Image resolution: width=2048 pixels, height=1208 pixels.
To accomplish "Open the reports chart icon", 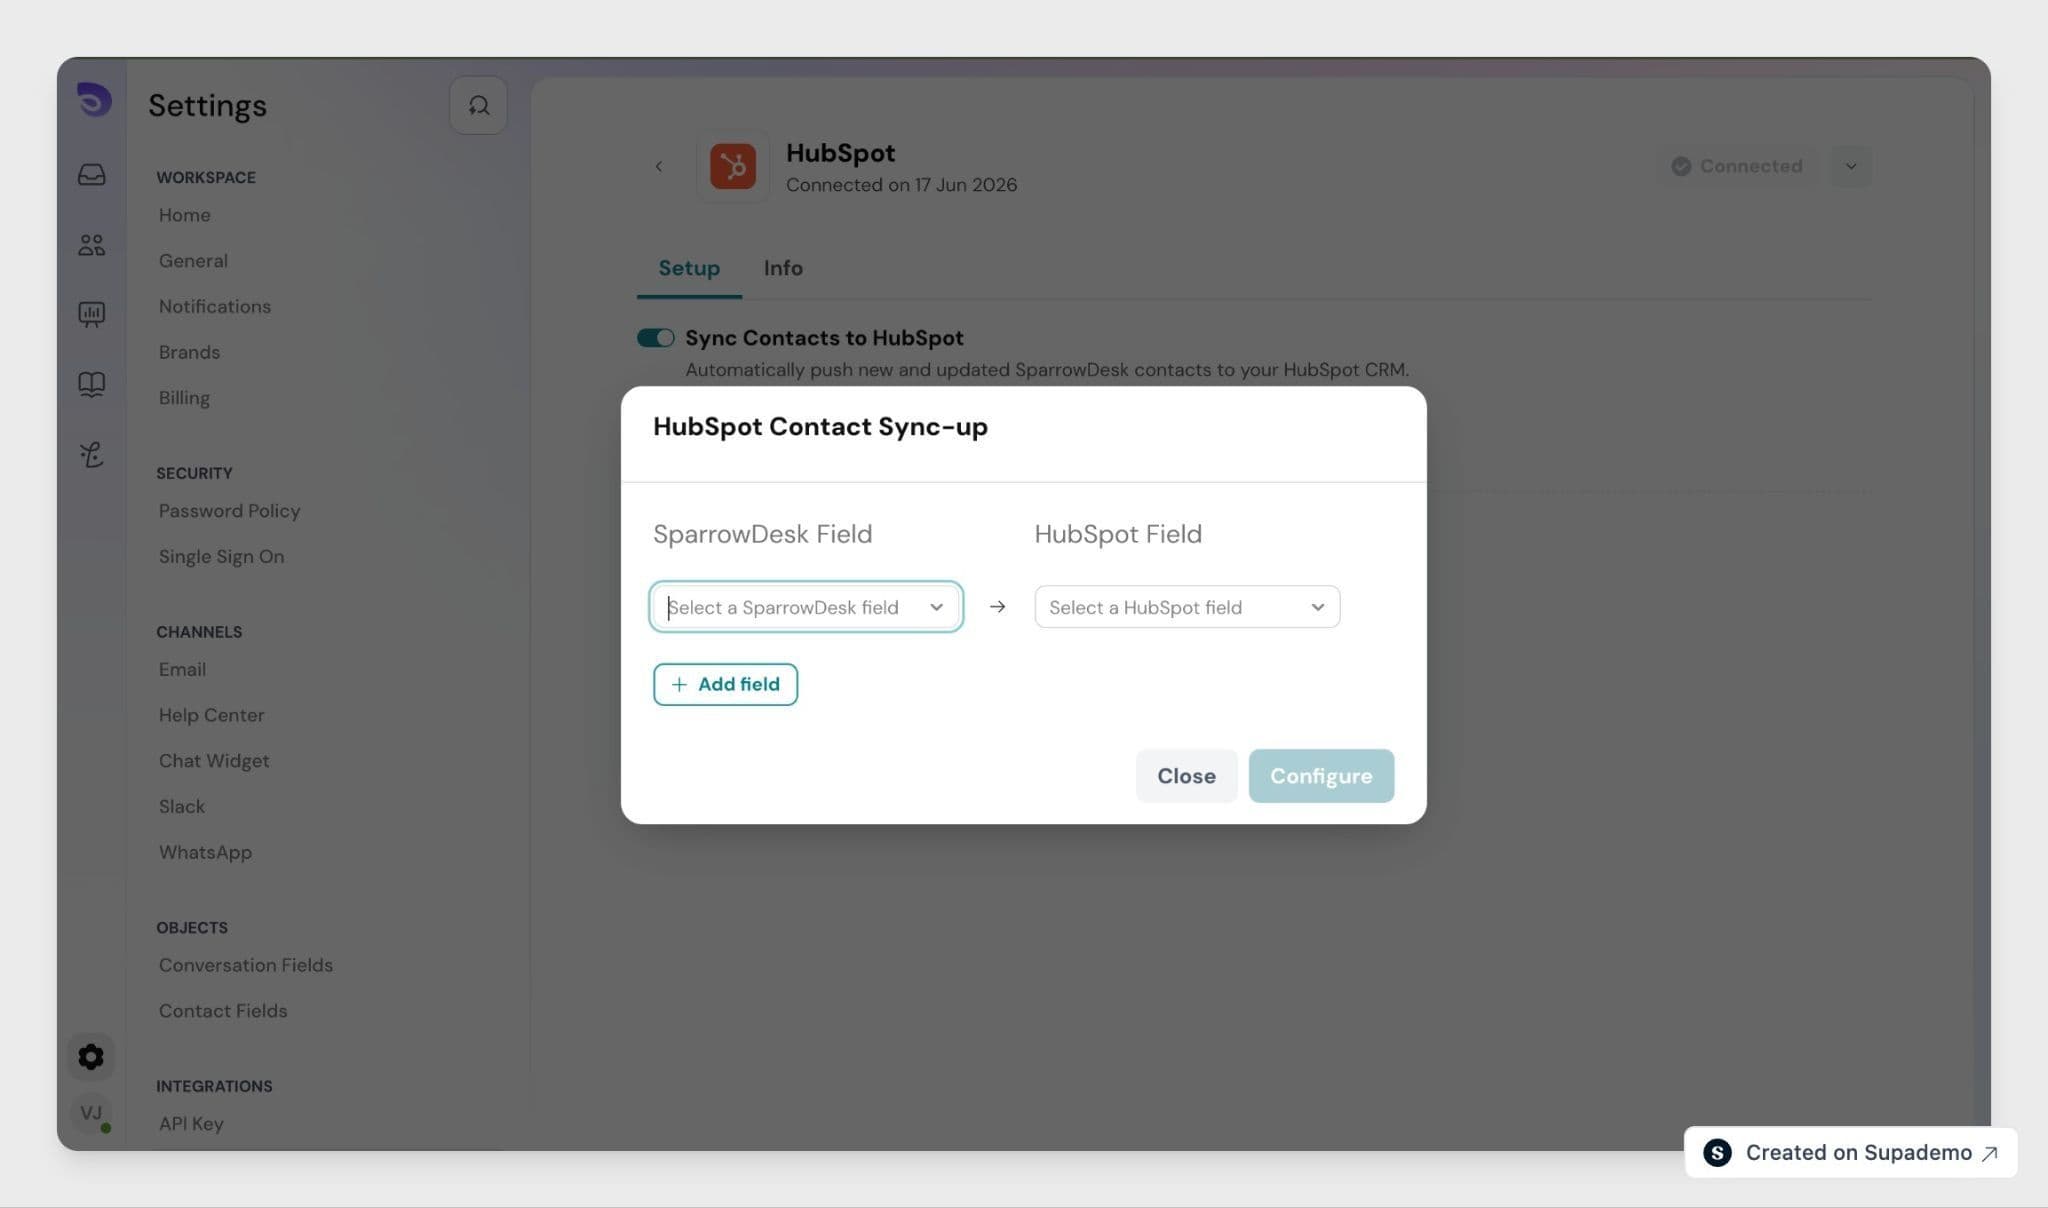I will click(92, 315).
